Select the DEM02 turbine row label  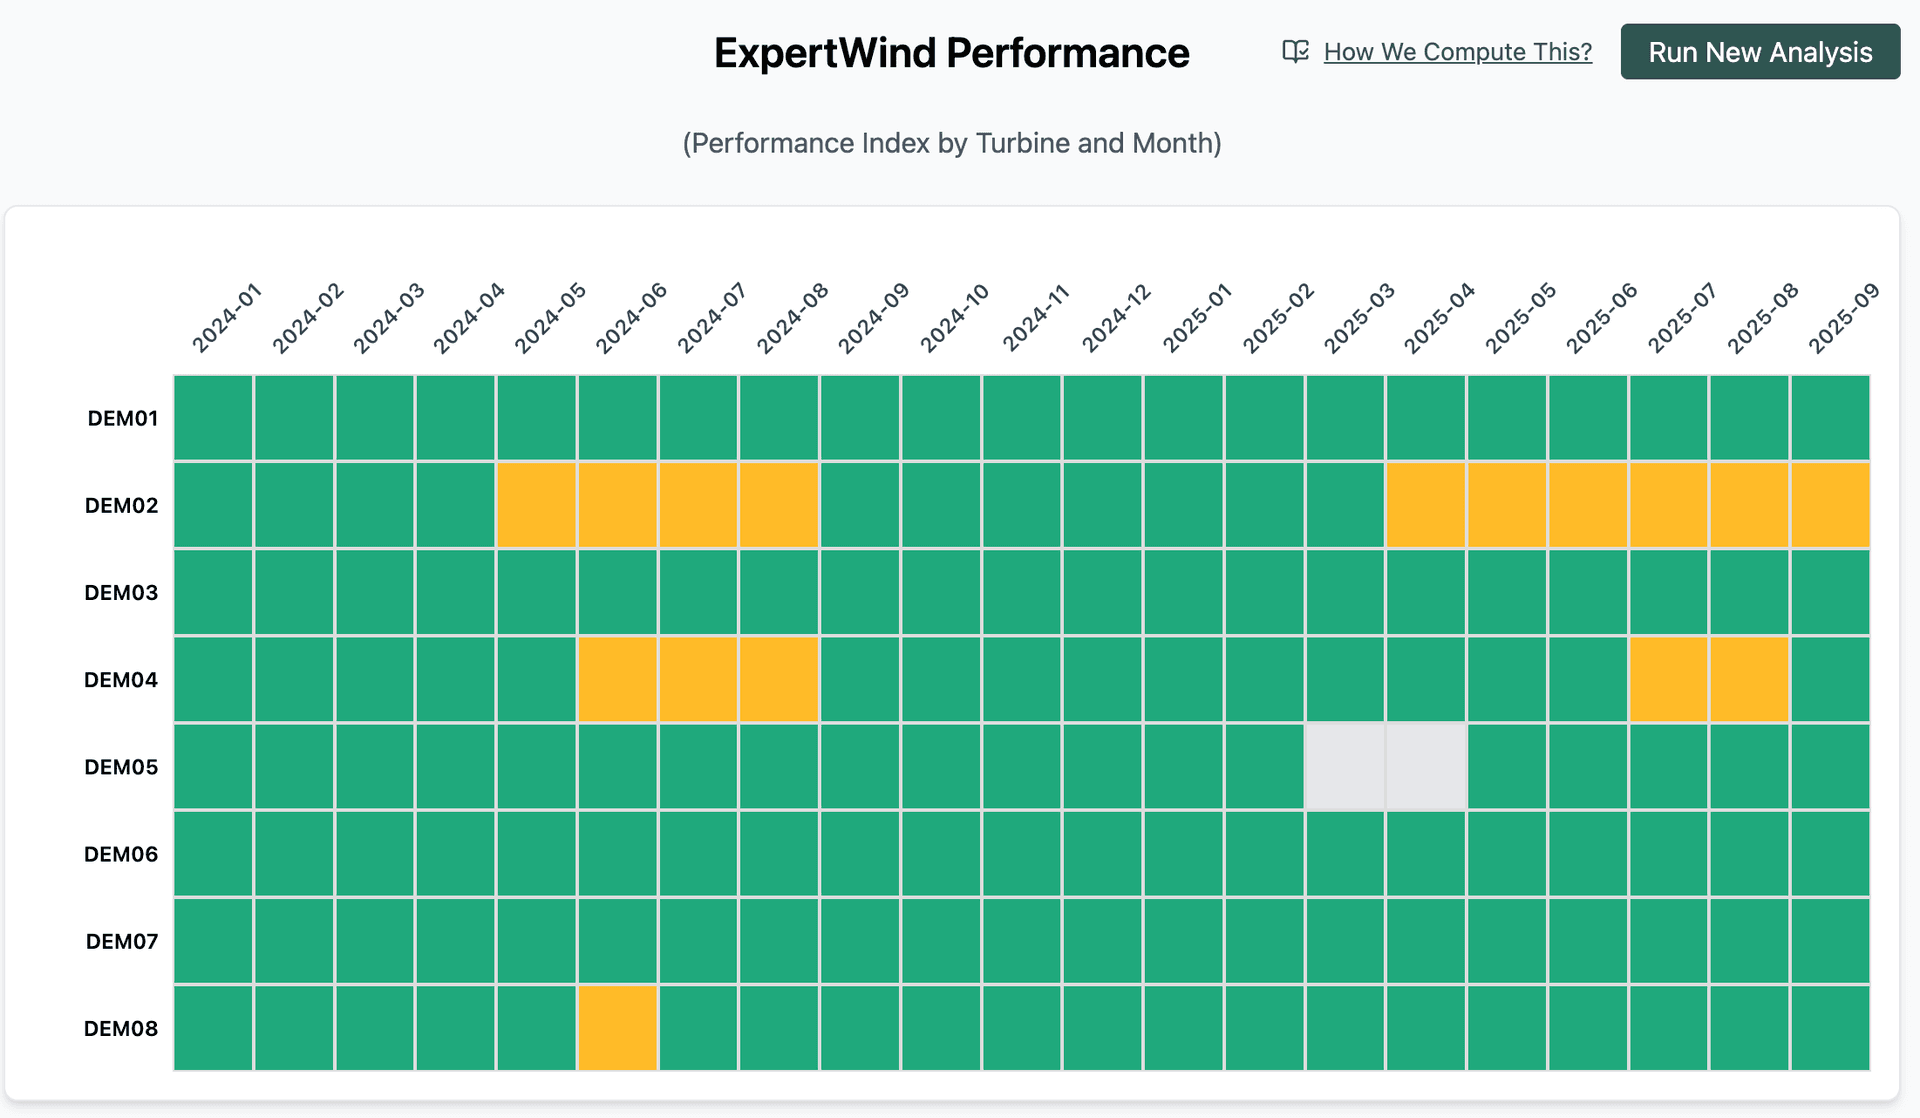(121, 505)
